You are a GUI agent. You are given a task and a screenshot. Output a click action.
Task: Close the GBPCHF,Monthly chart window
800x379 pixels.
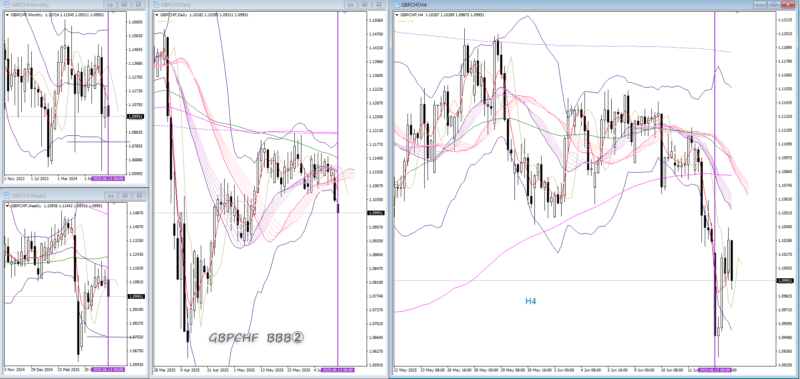tap(138, 5)
